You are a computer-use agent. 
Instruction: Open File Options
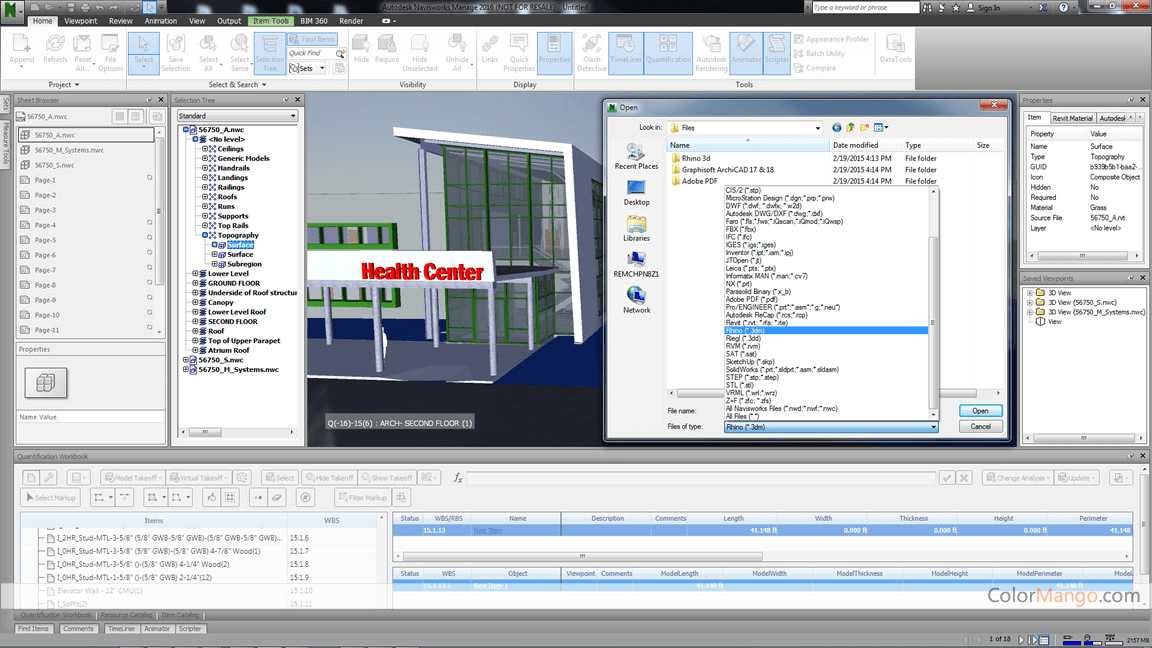(109, 52)
